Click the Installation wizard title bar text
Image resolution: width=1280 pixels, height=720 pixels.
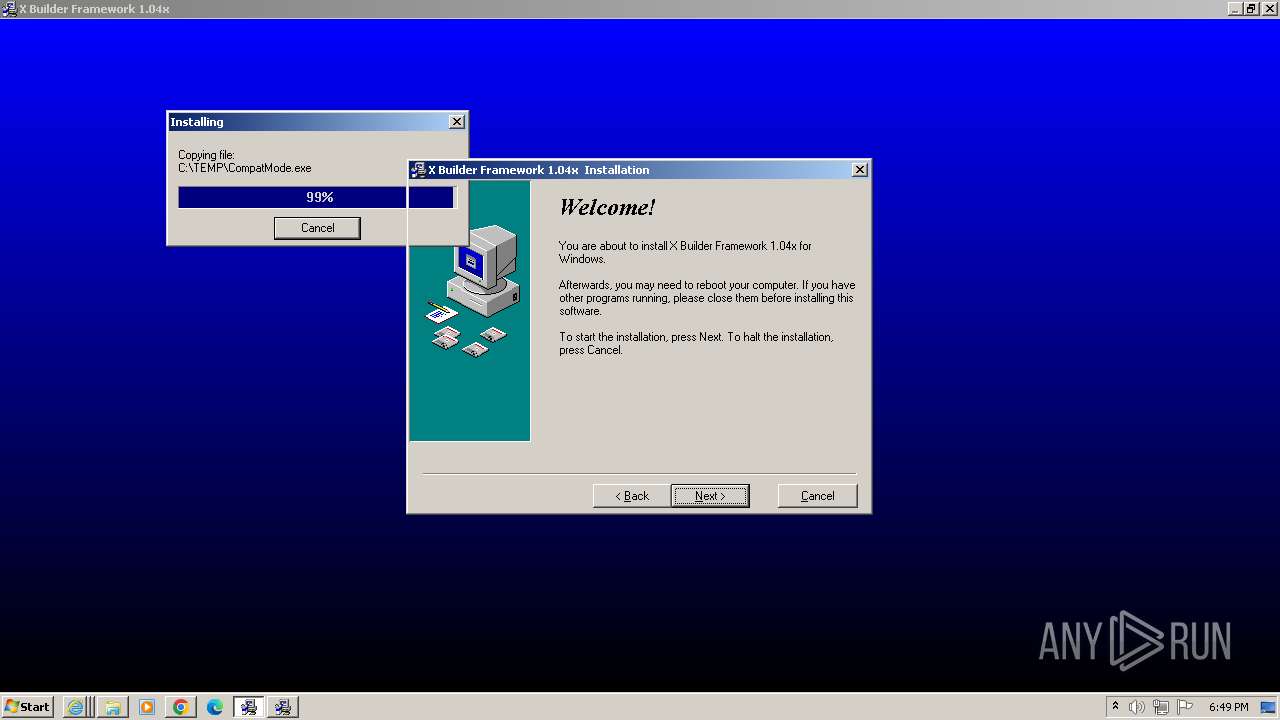pos(539,170)
